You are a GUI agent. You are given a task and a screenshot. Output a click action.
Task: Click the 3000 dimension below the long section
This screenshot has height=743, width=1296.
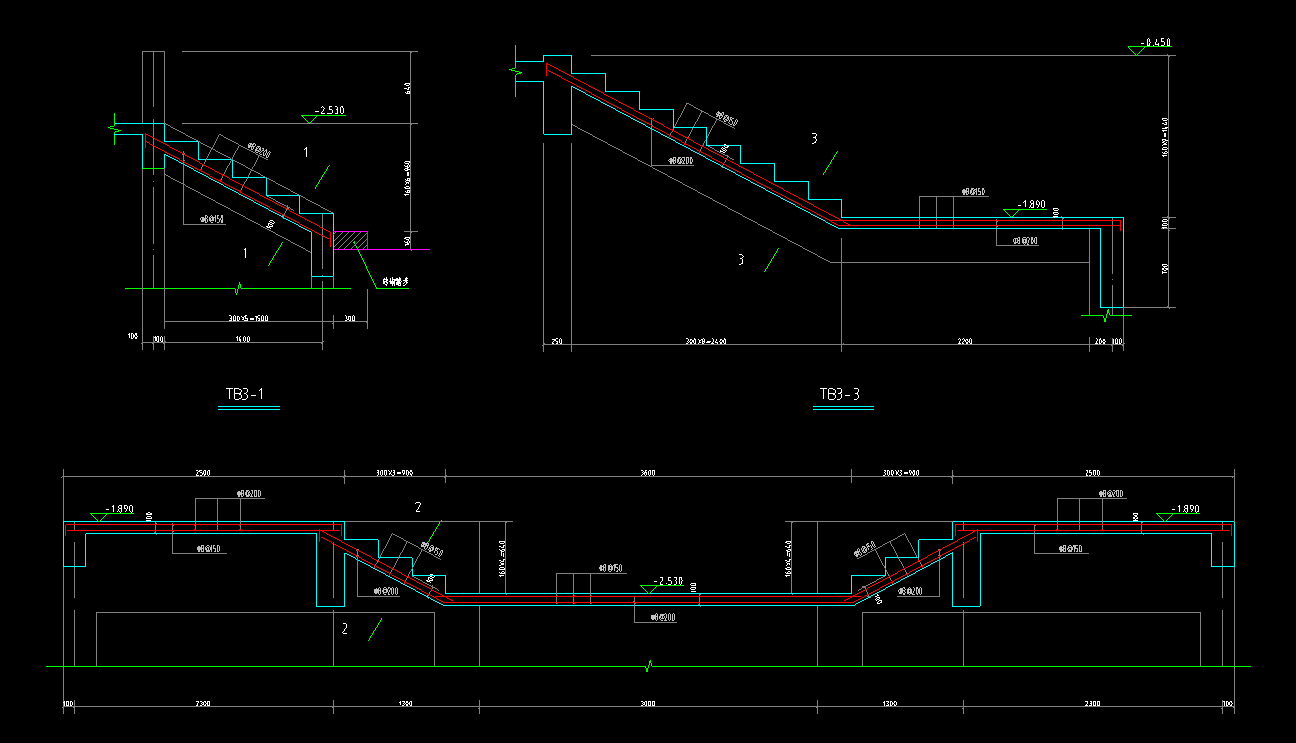click(x=647, y=704)
